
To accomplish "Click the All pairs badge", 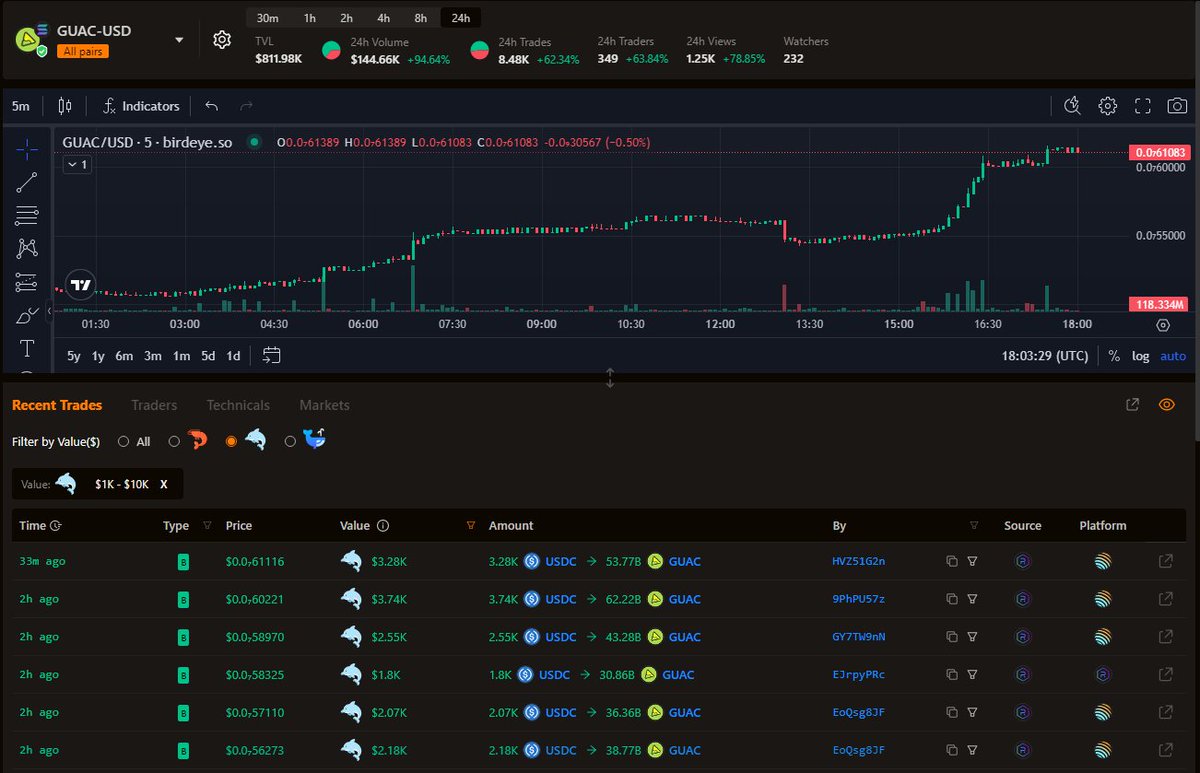I will [83, 51].
